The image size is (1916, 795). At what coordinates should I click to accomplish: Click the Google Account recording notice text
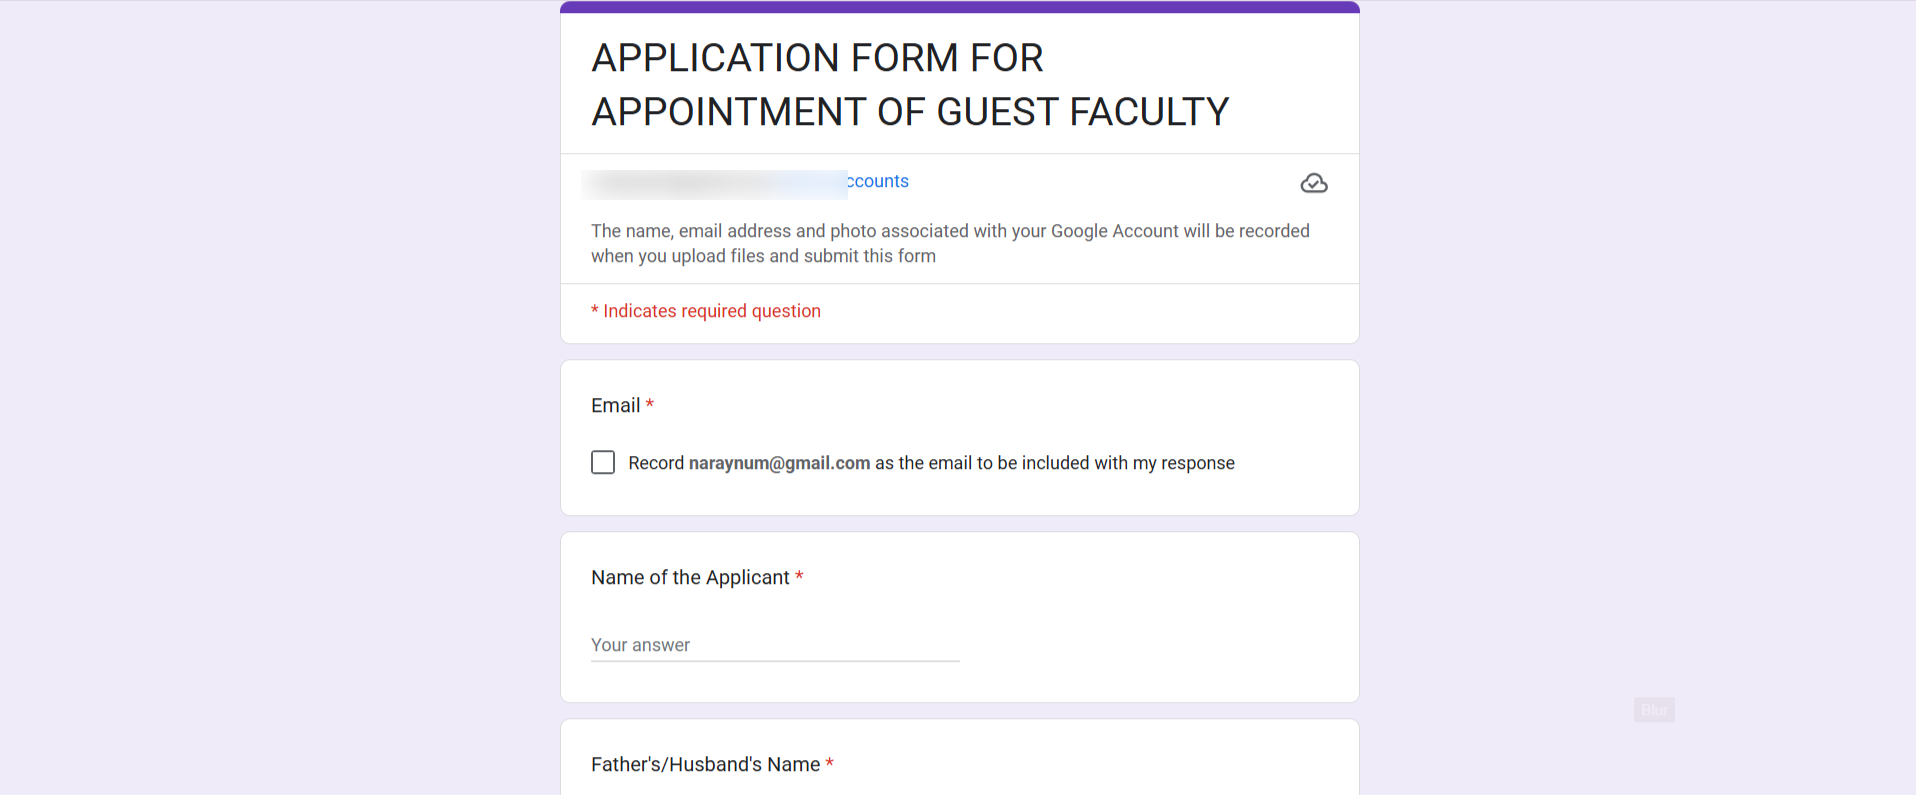(x=949, y=243)
